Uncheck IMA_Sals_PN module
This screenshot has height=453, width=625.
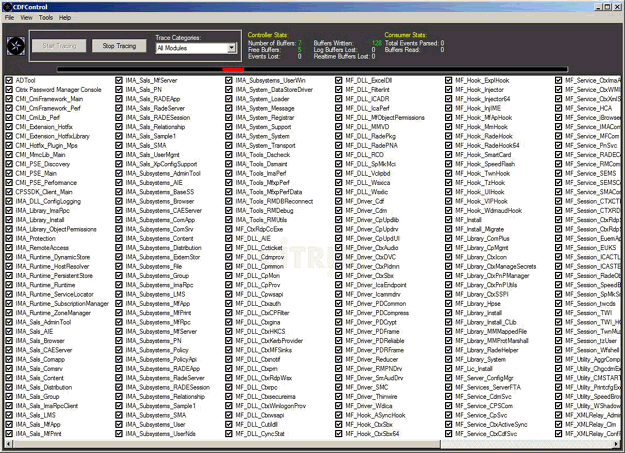(x=119, y=90)
